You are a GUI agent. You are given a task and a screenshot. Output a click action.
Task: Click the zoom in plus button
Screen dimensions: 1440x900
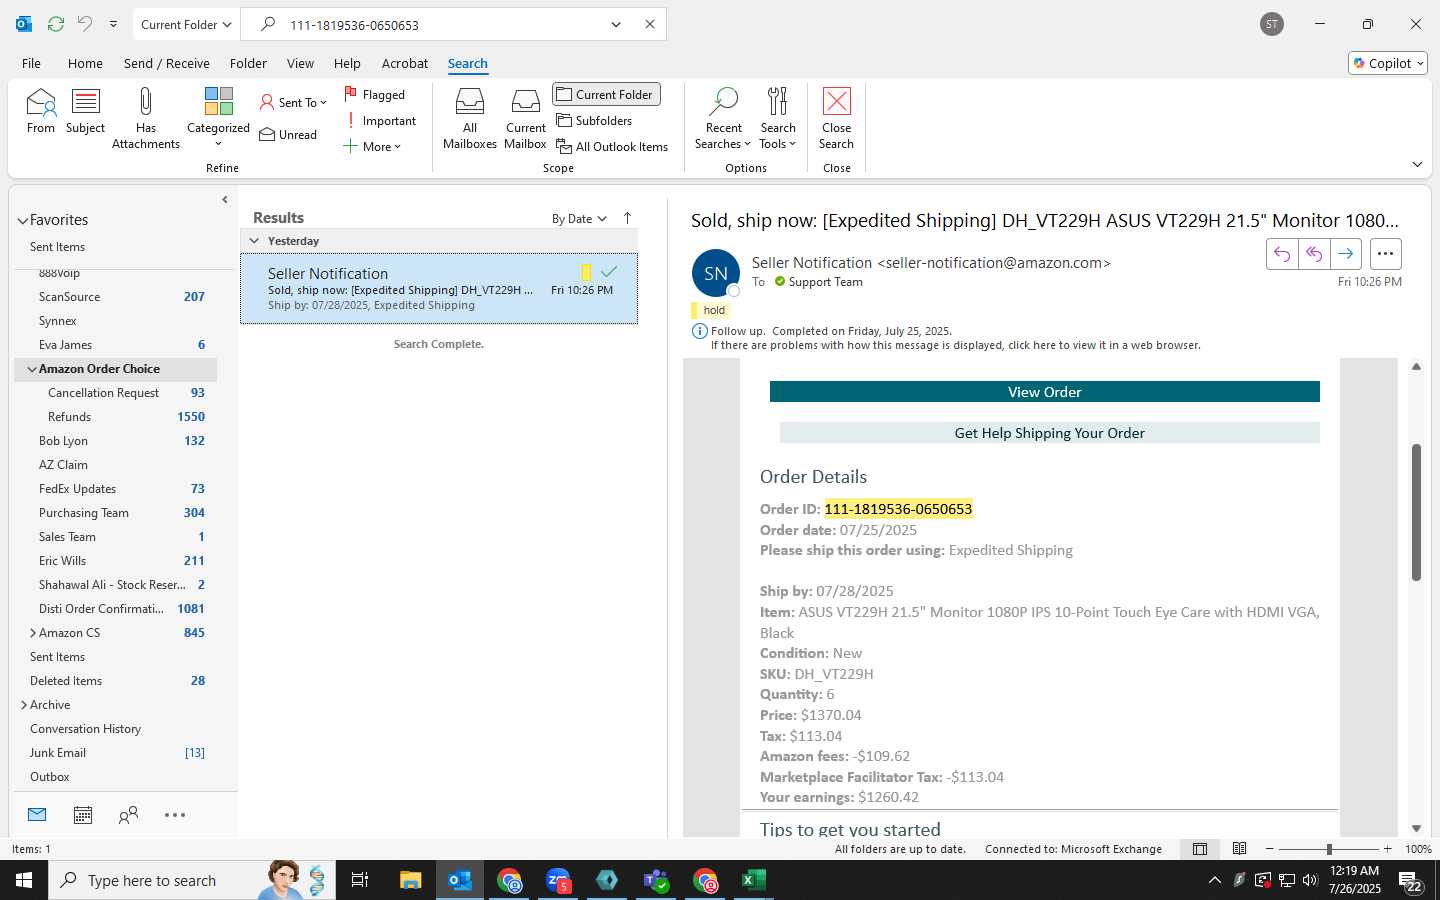[1387, 849]
